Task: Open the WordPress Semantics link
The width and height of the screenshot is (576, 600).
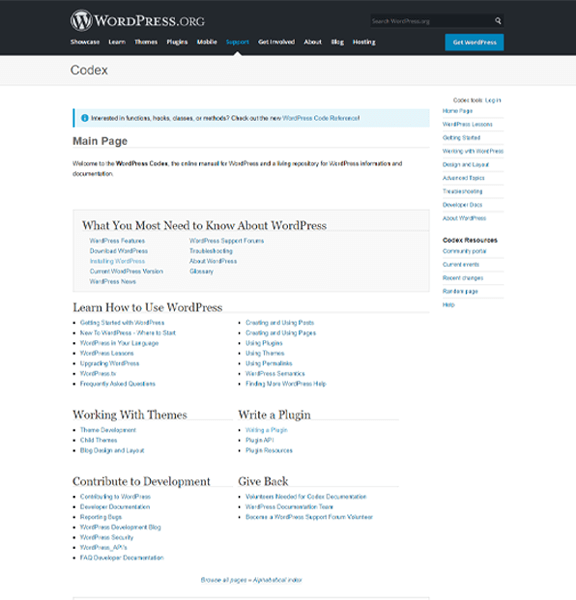Action: click(275, 373)
